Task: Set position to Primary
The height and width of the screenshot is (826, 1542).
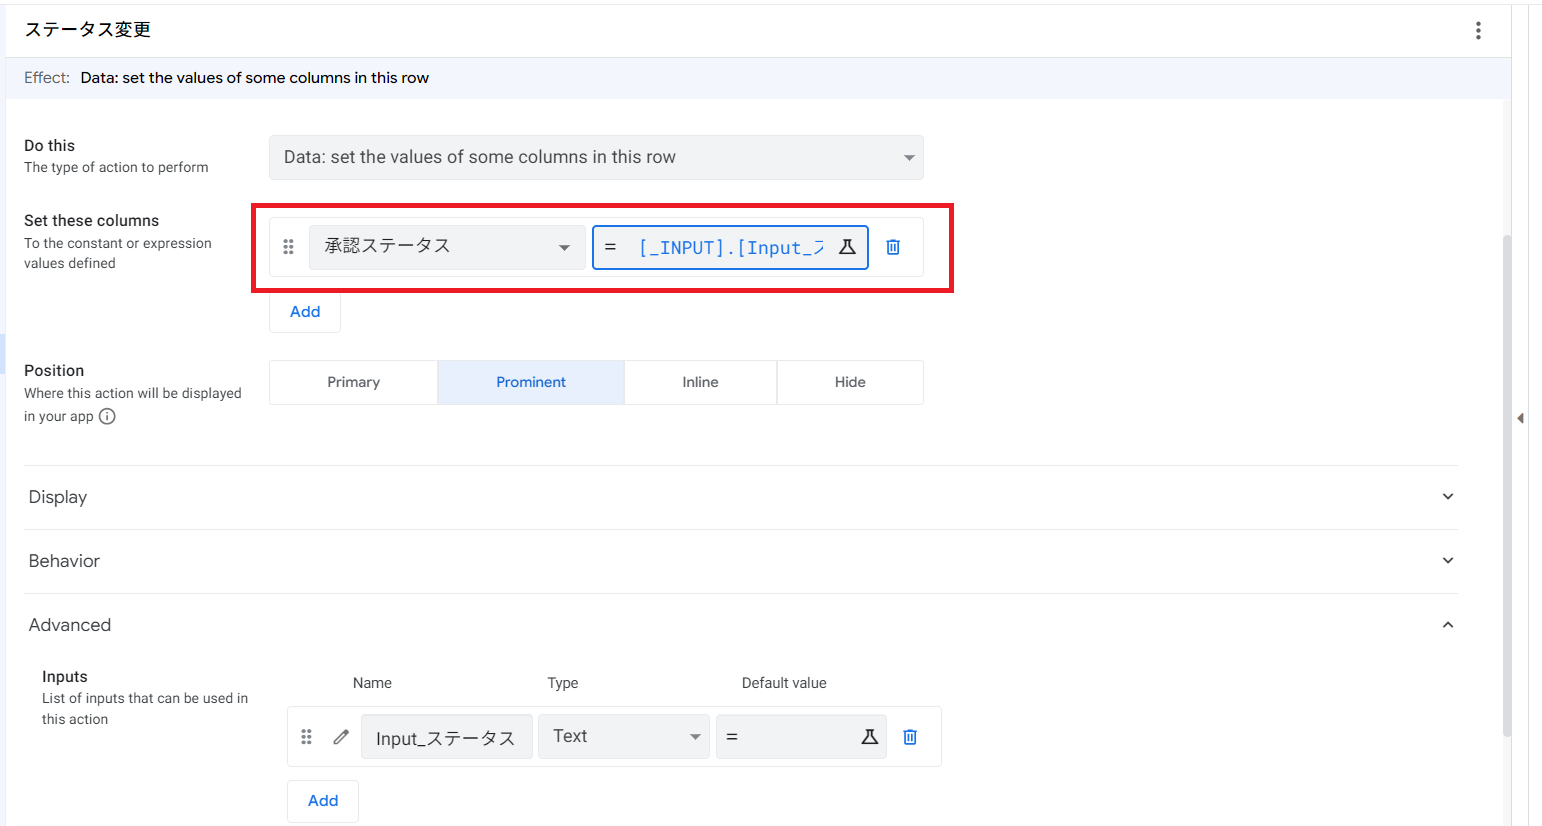Action: coord(353,382)
